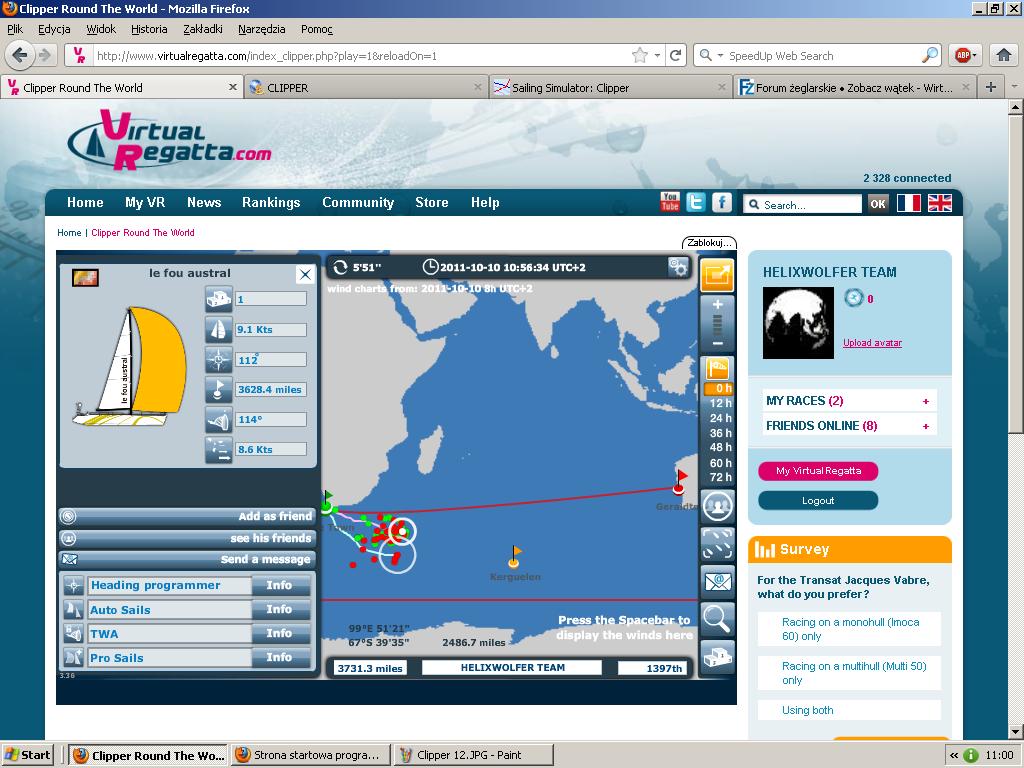This screenshot has width=1024, height=768.
Task: Open the browser search engine dropdown
Action: tap(711, 56)
